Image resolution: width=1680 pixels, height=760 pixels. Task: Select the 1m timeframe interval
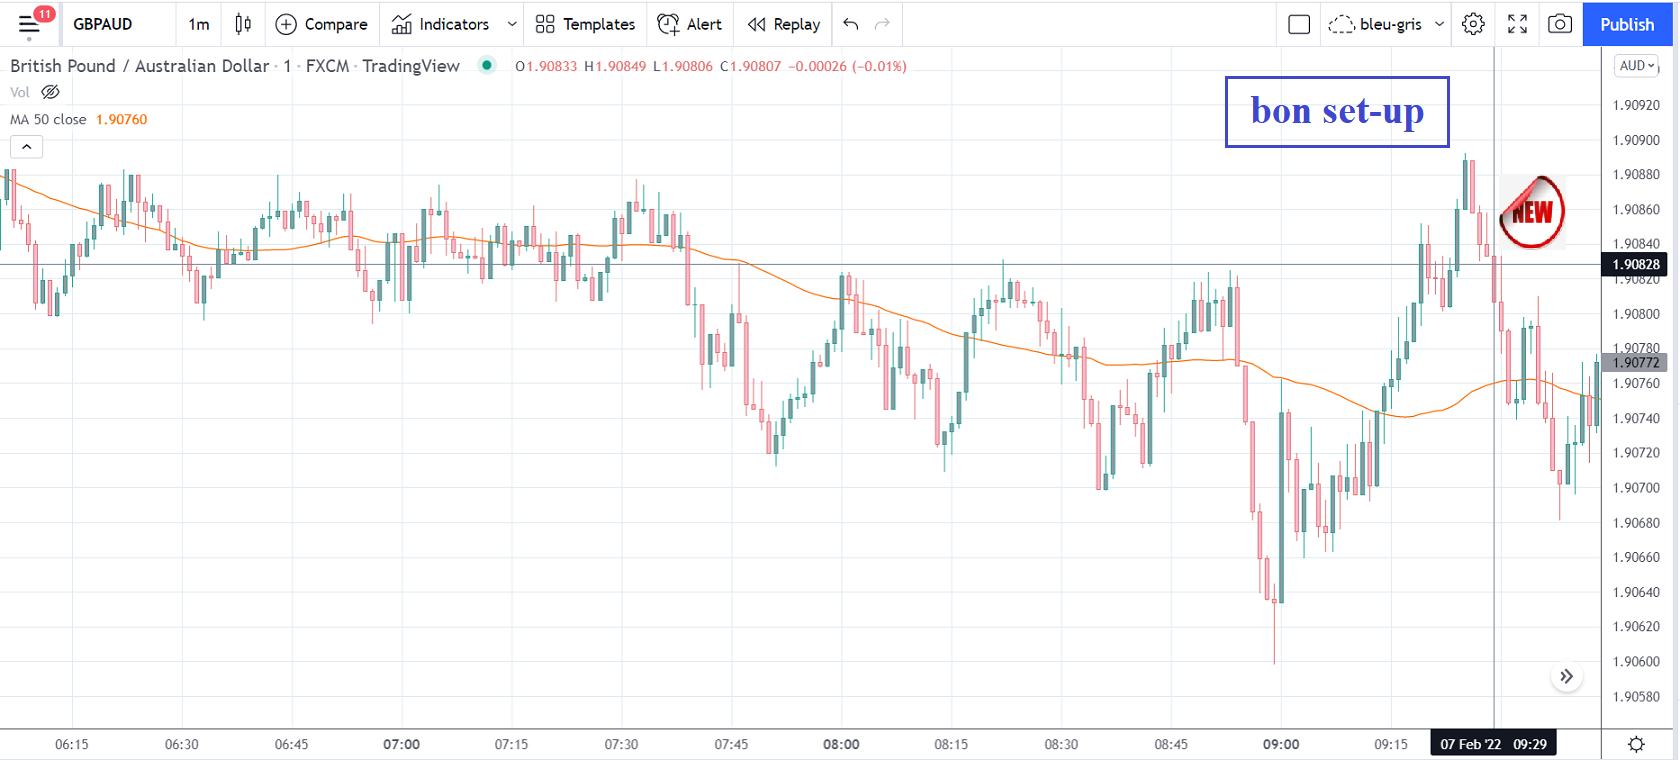(x=199, y=24)
